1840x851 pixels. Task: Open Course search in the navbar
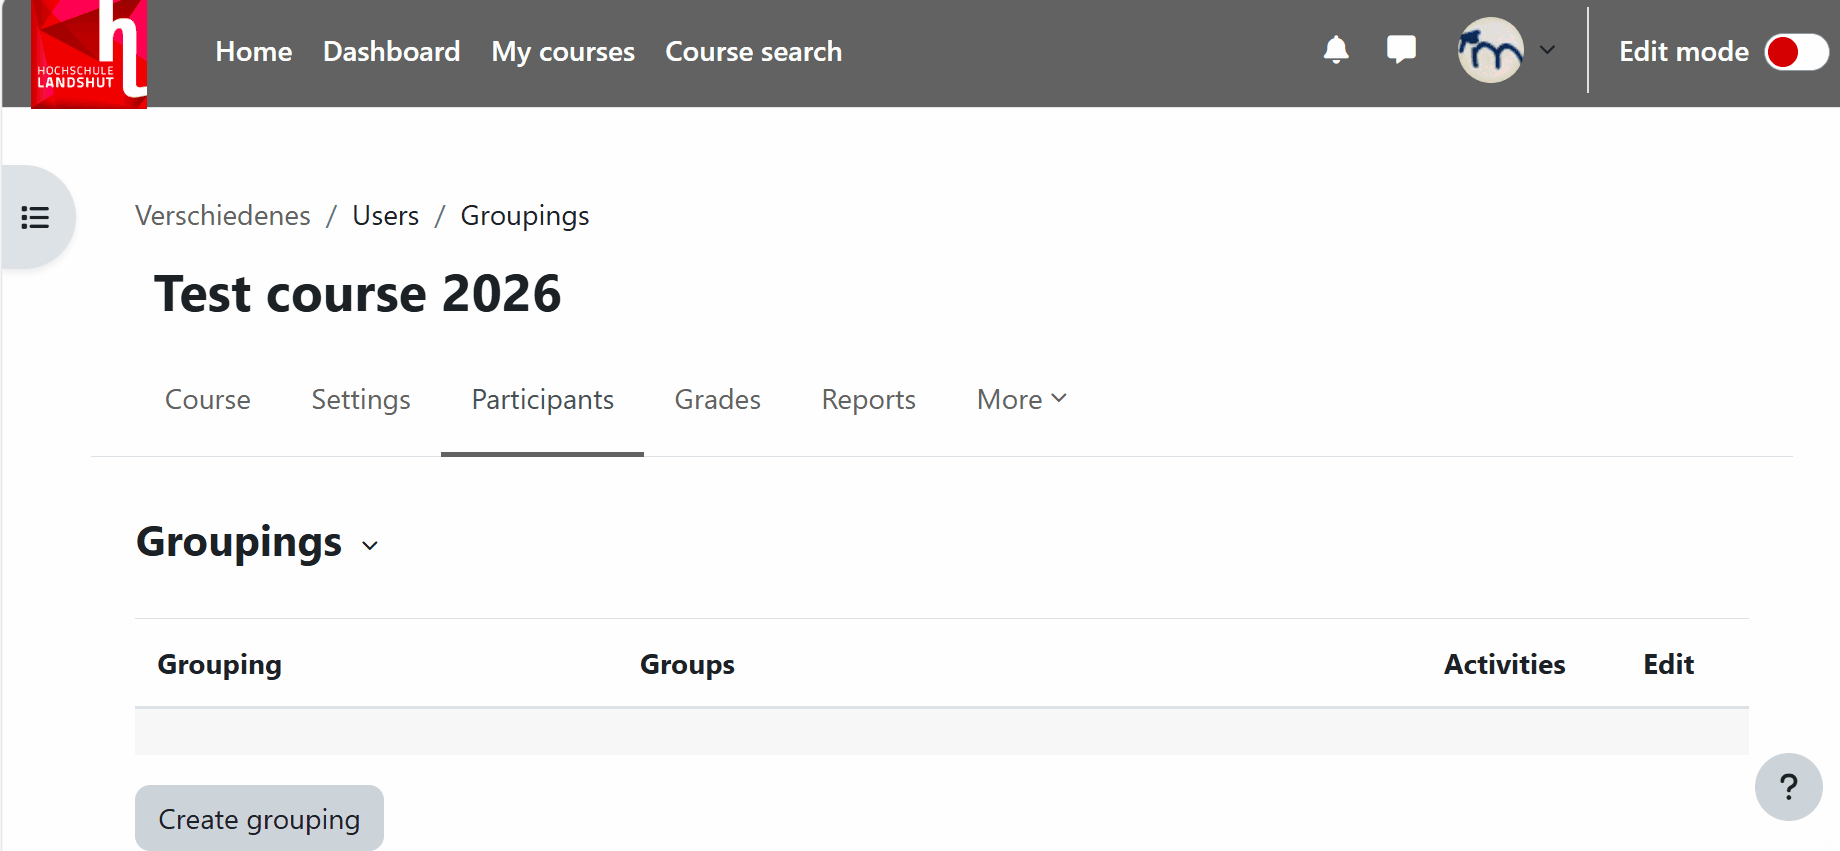753,52
